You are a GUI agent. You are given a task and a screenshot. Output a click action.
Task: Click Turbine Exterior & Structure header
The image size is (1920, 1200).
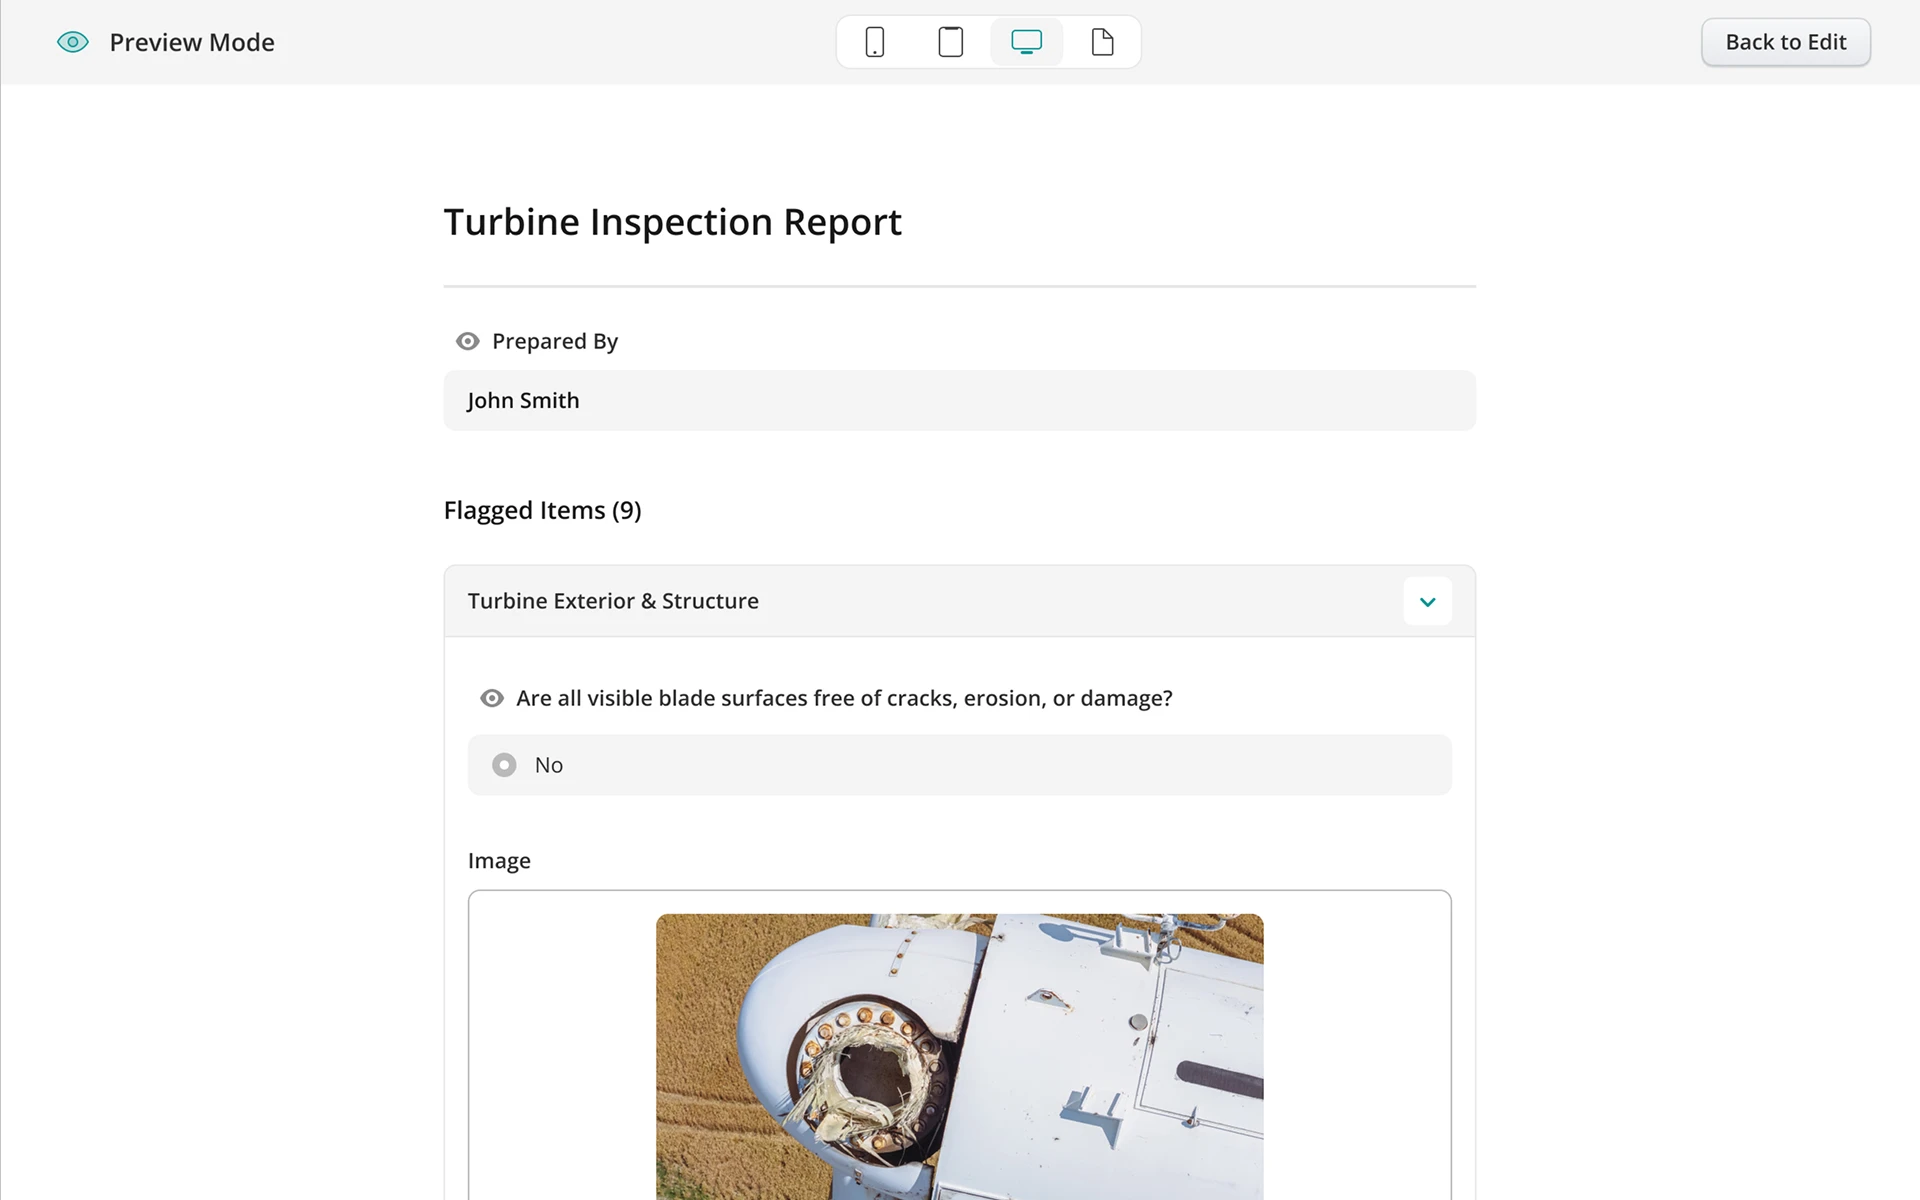(x=613, y=601)
